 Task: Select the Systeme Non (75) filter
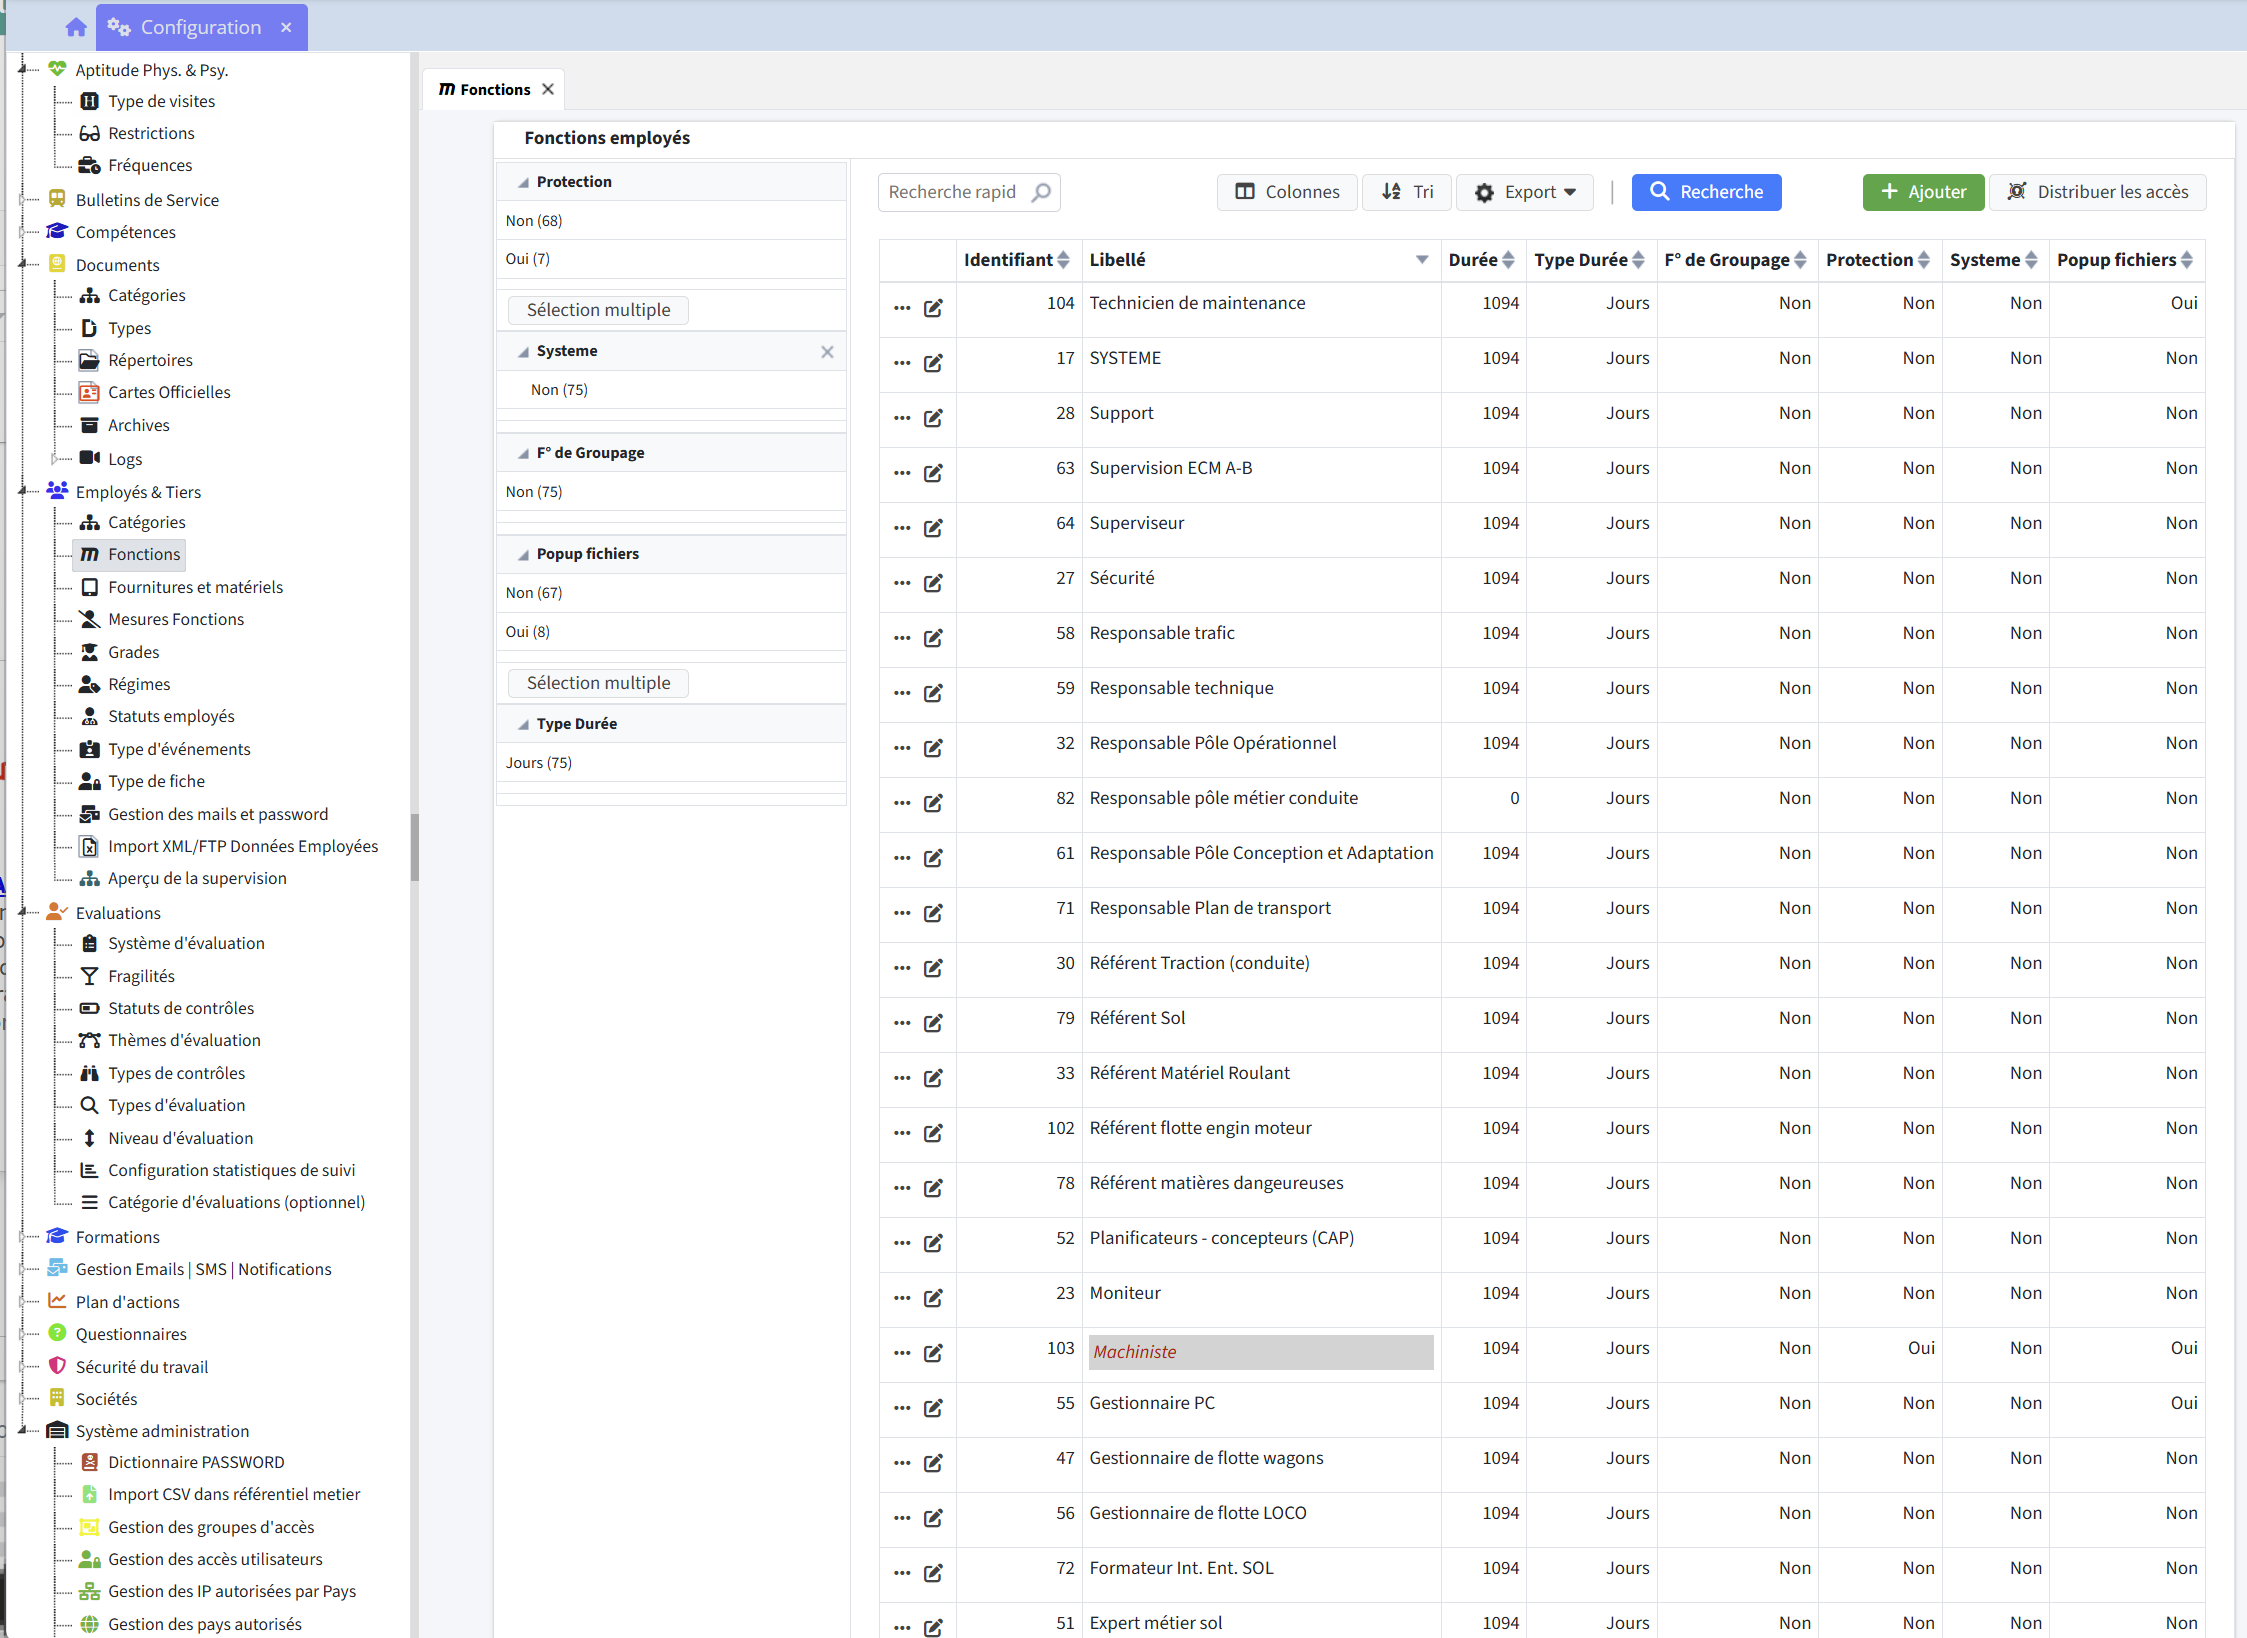pyautogui.click(x=559, y=389)
